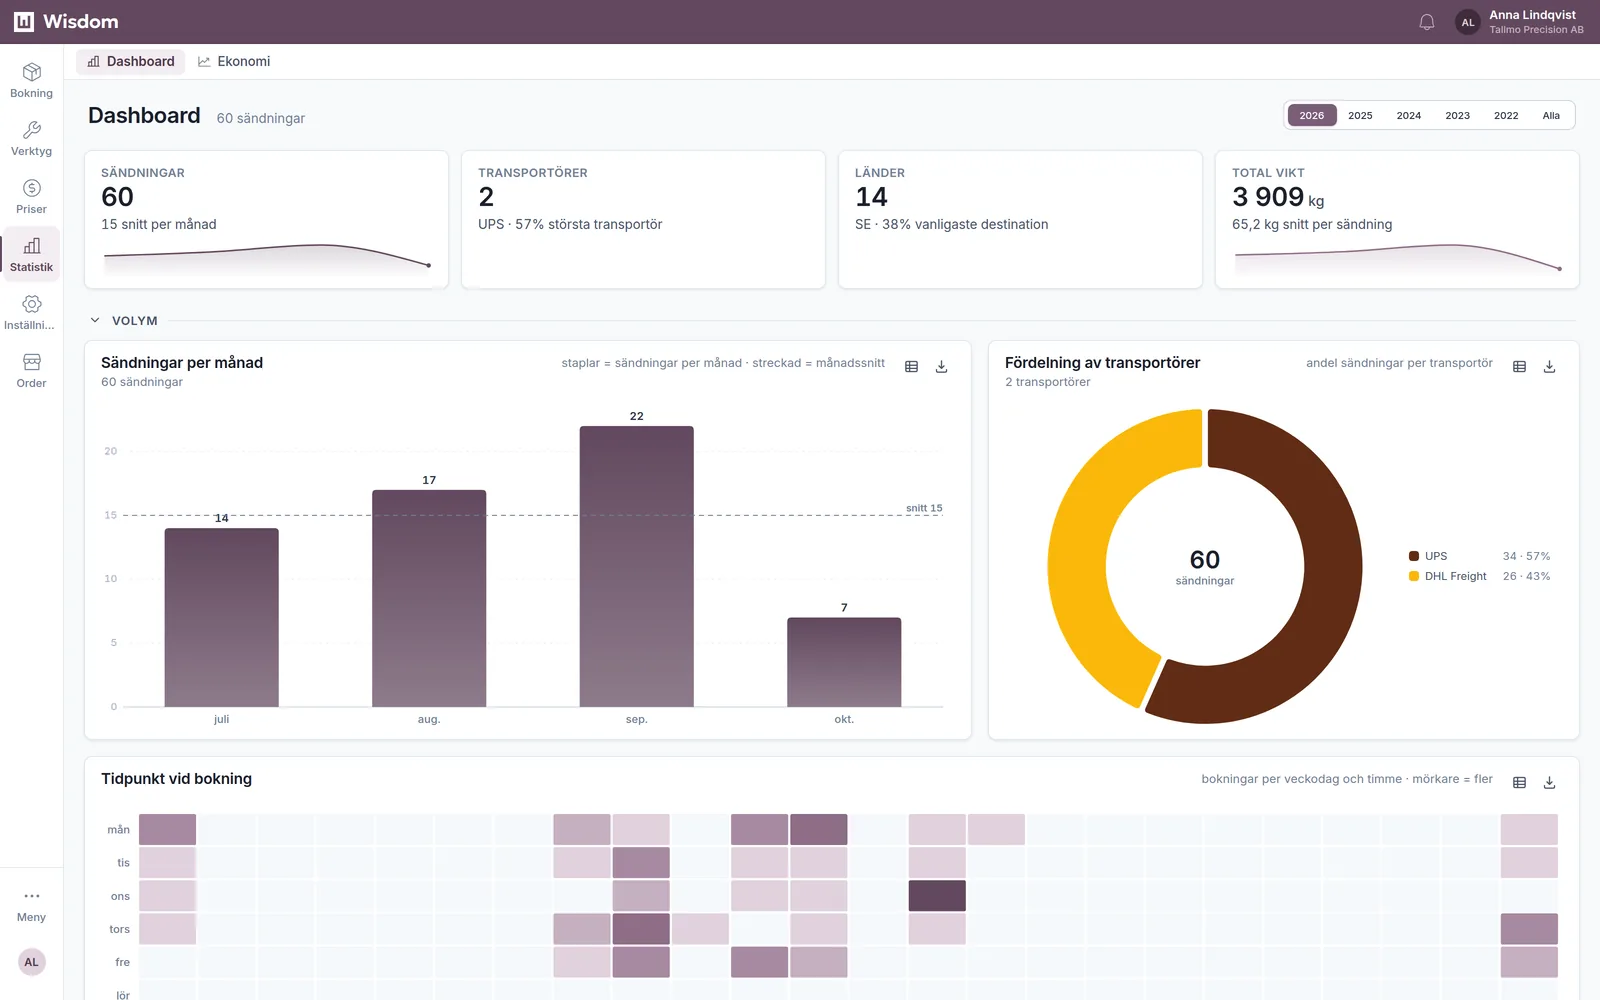The width and height of the screenshot is (1600, 1000).
Task: Open Inställningar gear in sidebar
Action: tap(31, 313)
